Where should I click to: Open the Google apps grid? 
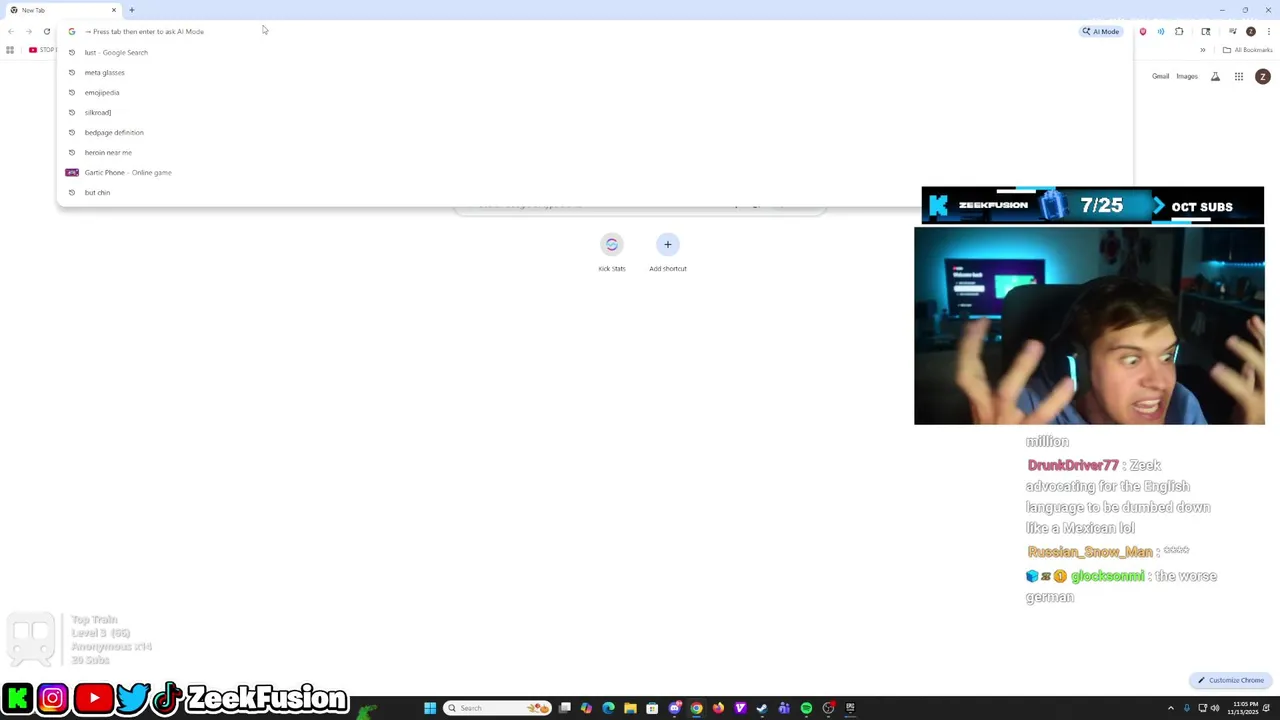1239,76
